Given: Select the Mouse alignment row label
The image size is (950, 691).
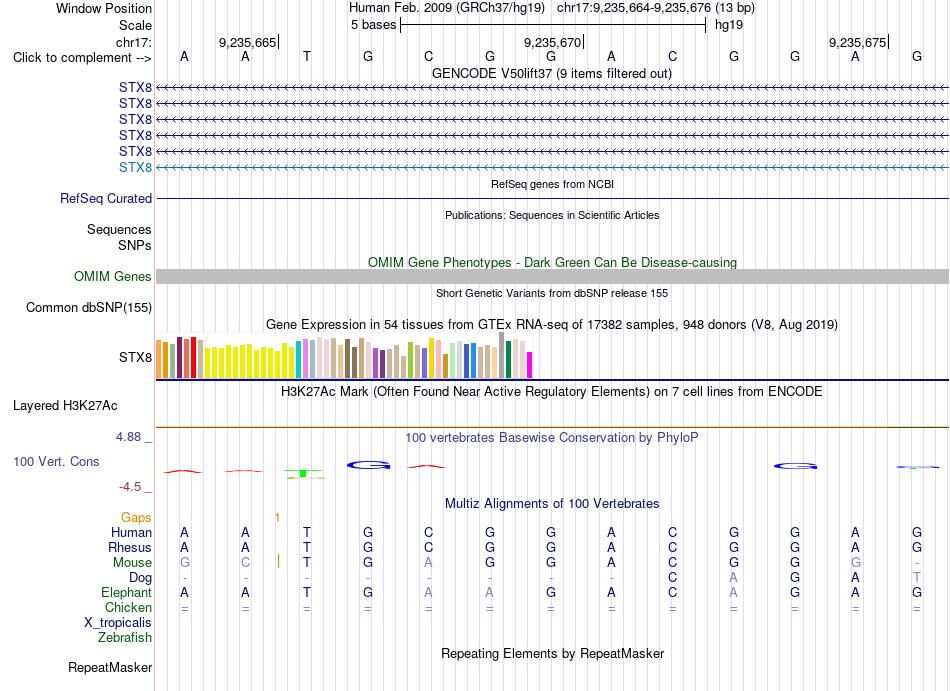Looking at the screenshot, I should click(132, 563).
